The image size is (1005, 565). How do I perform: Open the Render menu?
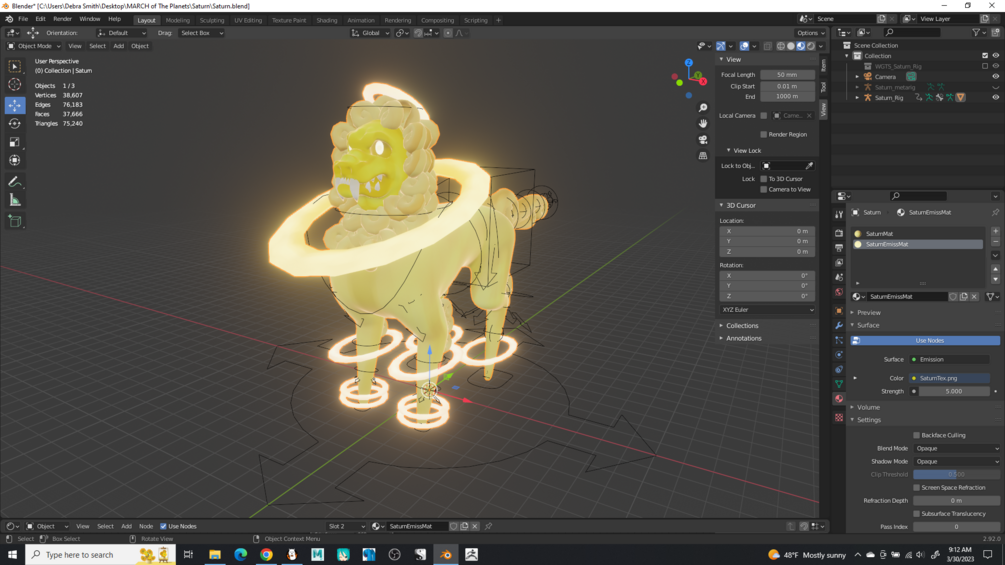click(62, 19)
